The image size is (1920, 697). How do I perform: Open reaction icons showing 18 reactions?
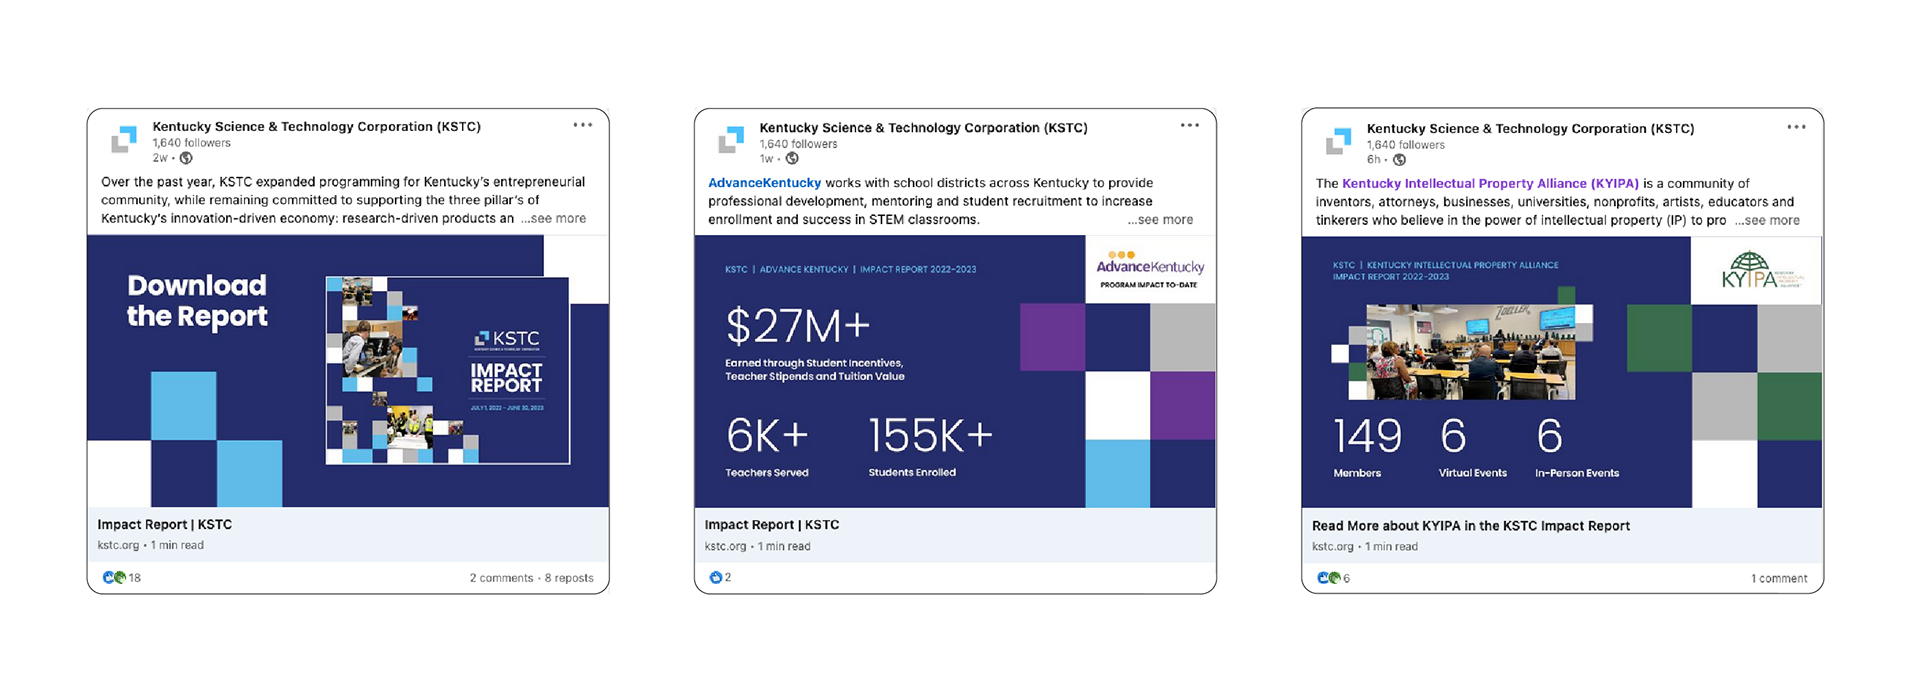(114, 578)
